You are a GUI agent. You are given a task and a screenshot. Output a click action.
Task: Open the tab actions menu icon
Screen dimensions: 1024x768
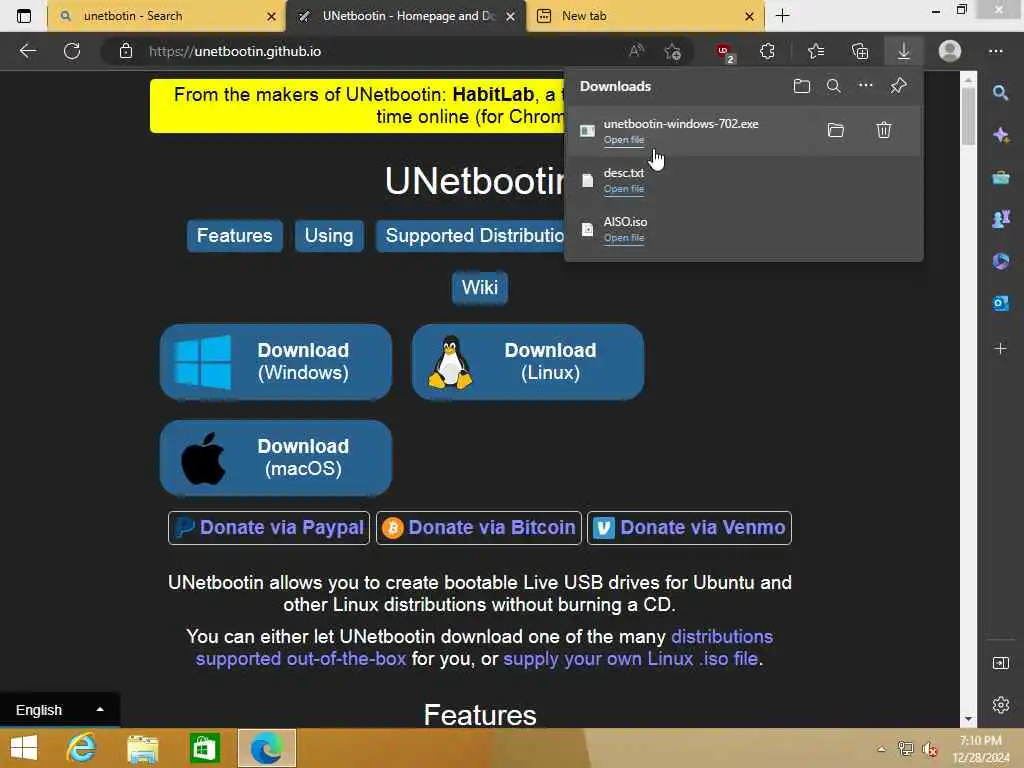tap(24, 16)
